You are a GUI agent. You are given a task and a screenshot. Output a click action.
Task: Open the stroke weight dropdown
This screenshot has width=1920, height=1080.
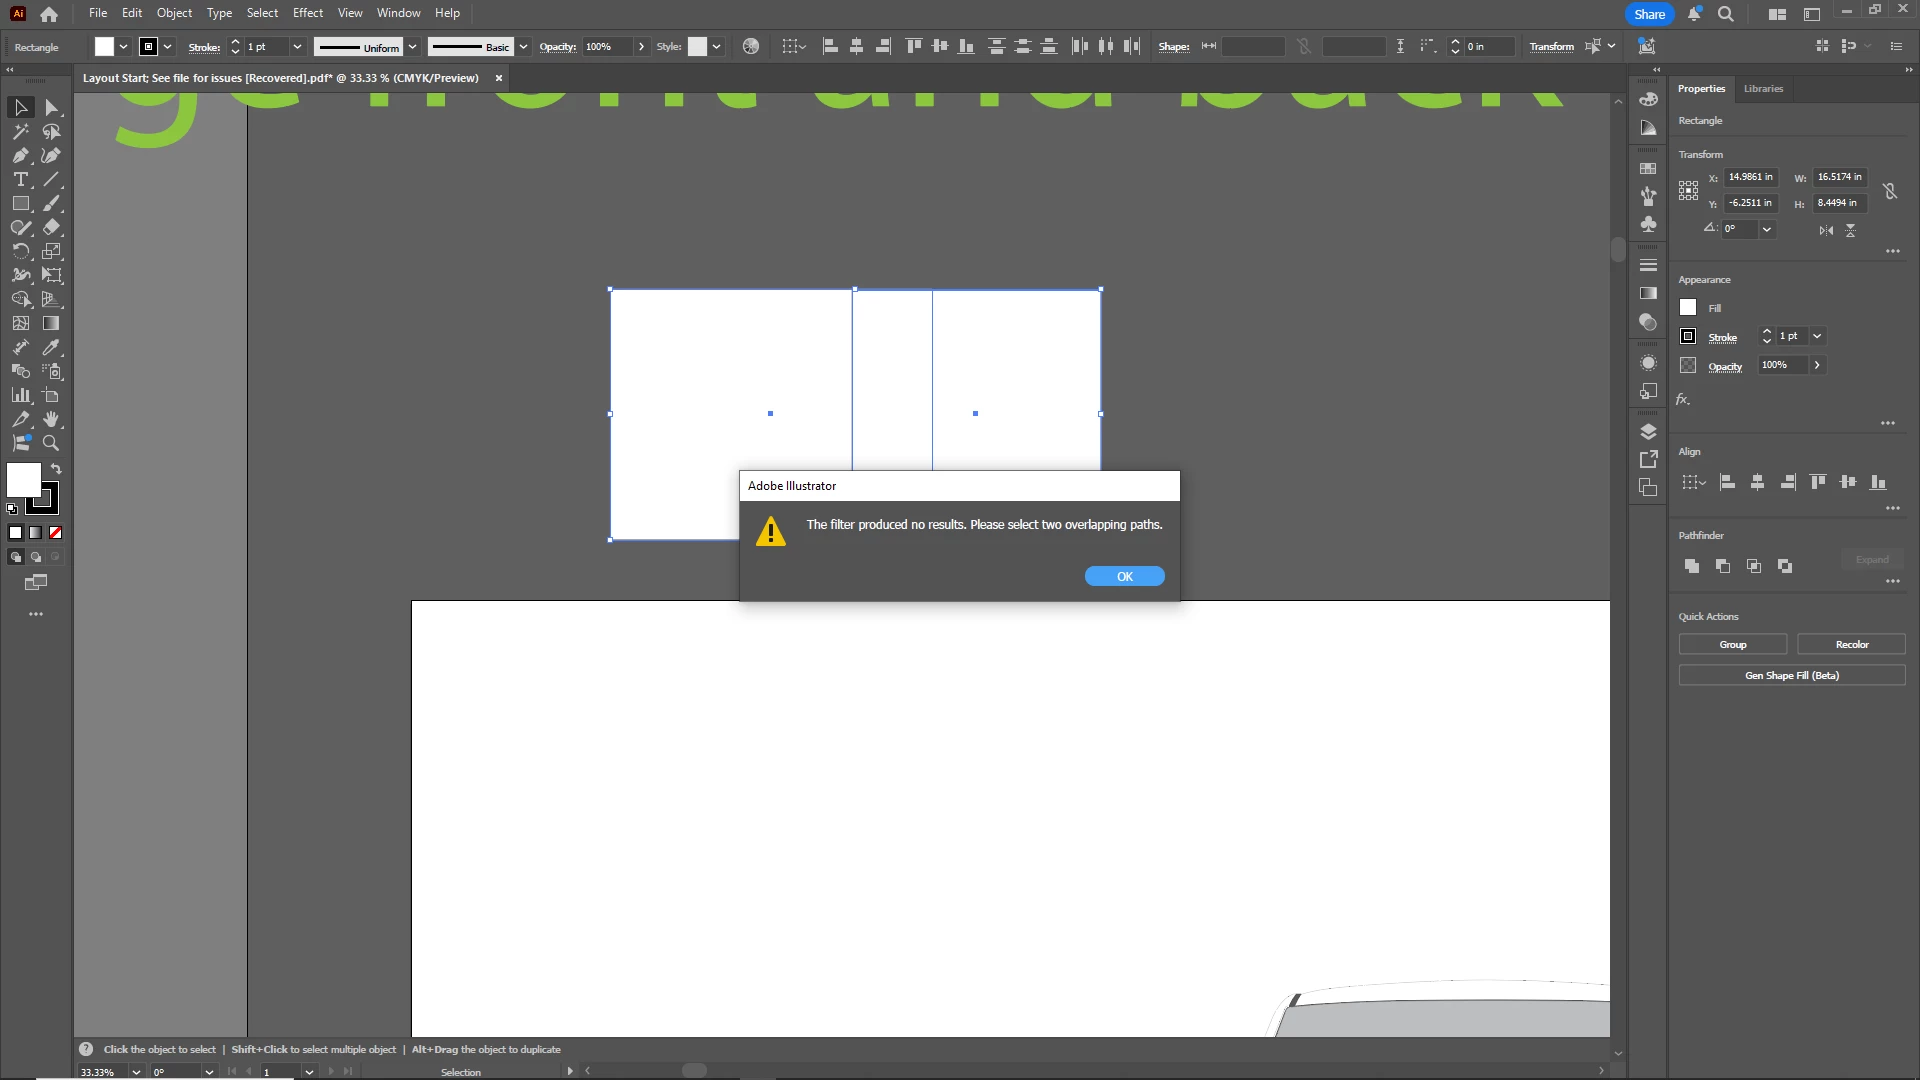297,47
